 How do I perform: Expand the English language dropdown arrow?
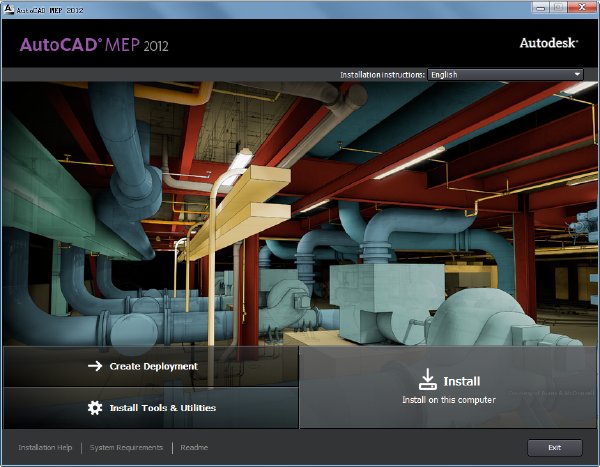point(577,75)
